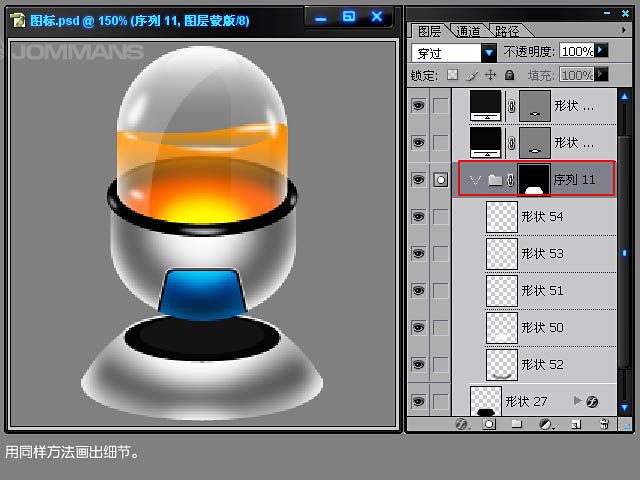Click the first 形状 … layer's mask link icon
This screenshot has height=480, width=640.
511,106
